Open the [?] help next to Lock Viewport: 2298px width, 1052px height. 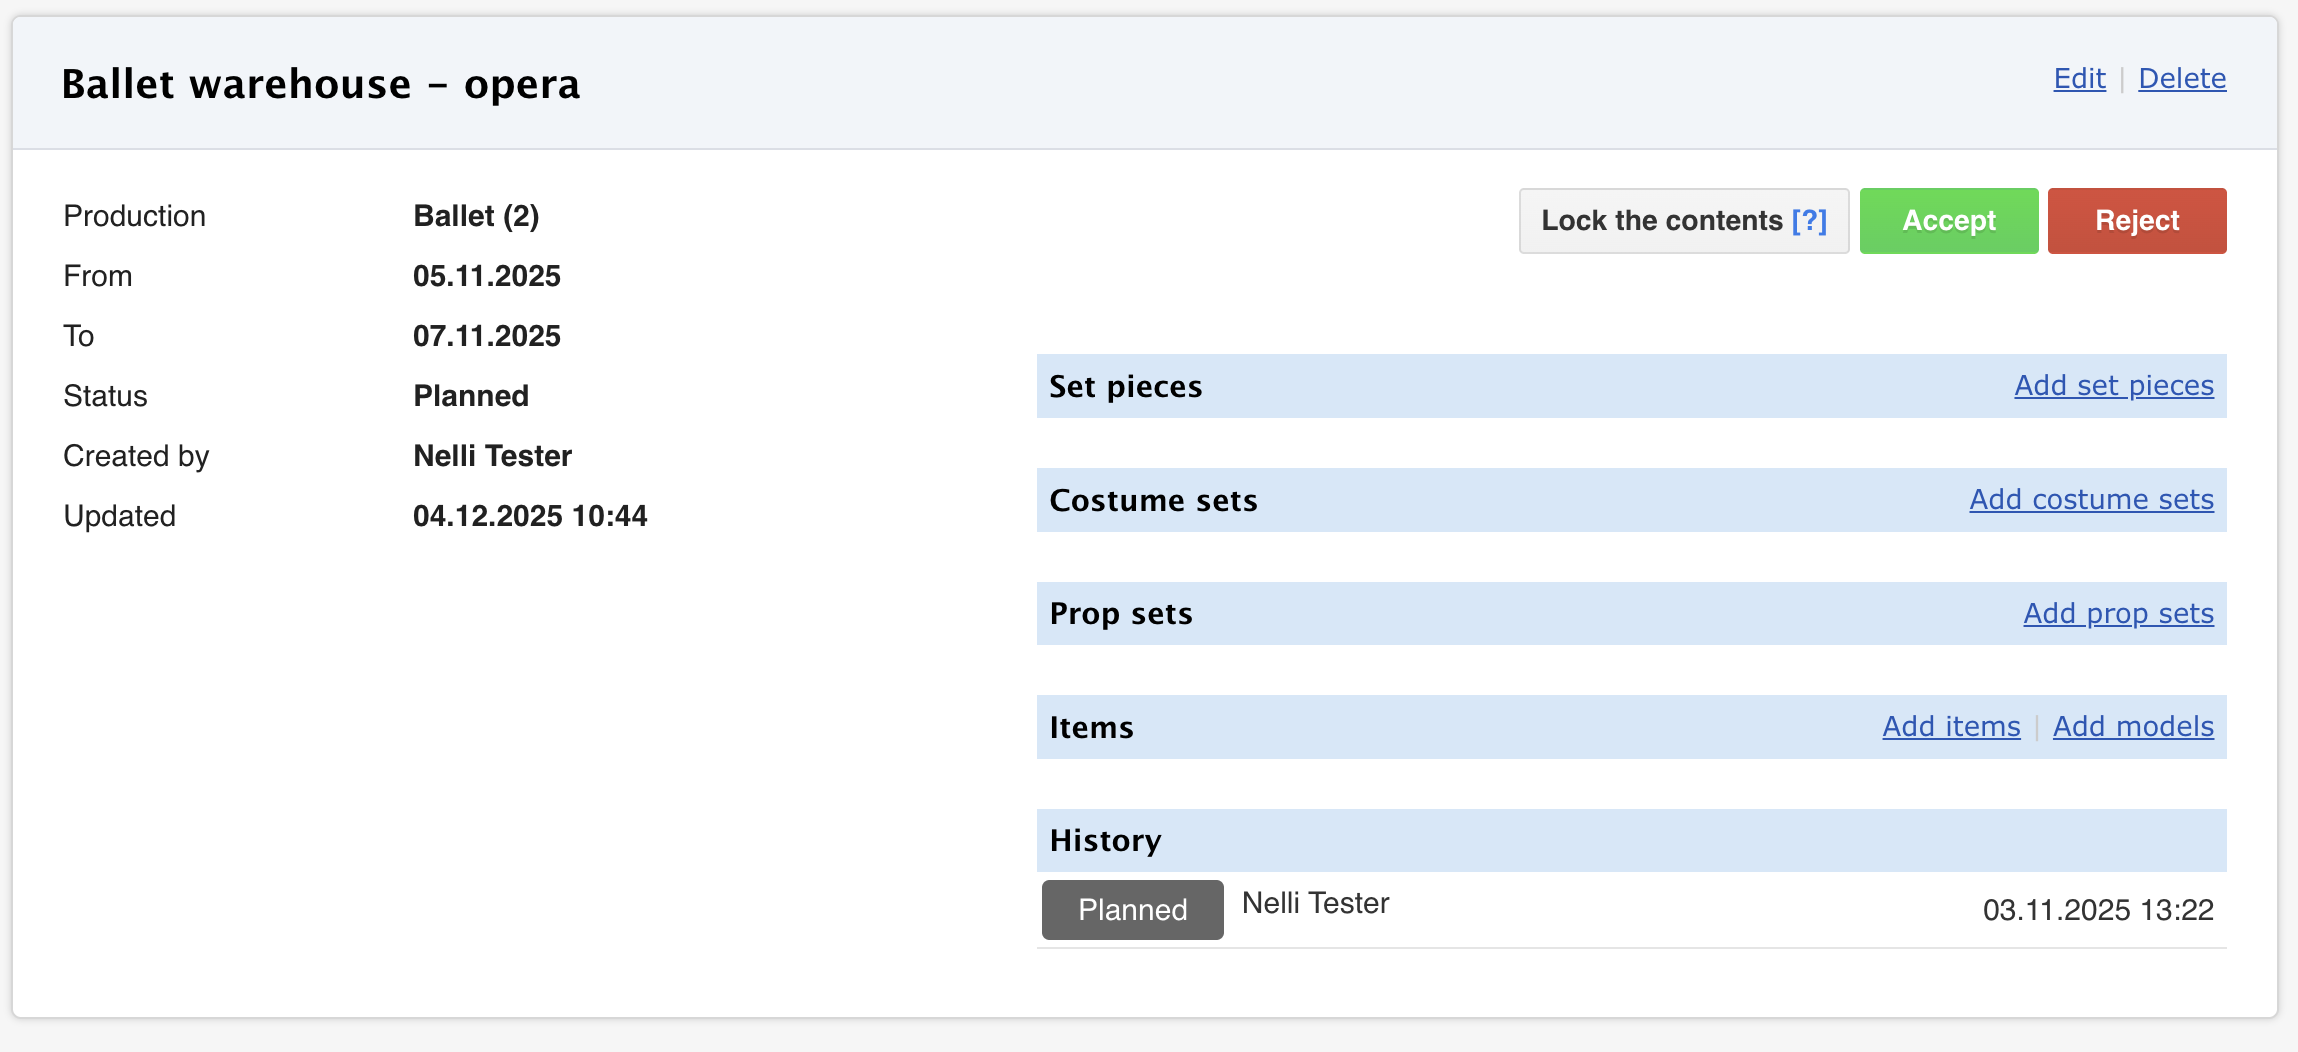tap(1809, 221)
